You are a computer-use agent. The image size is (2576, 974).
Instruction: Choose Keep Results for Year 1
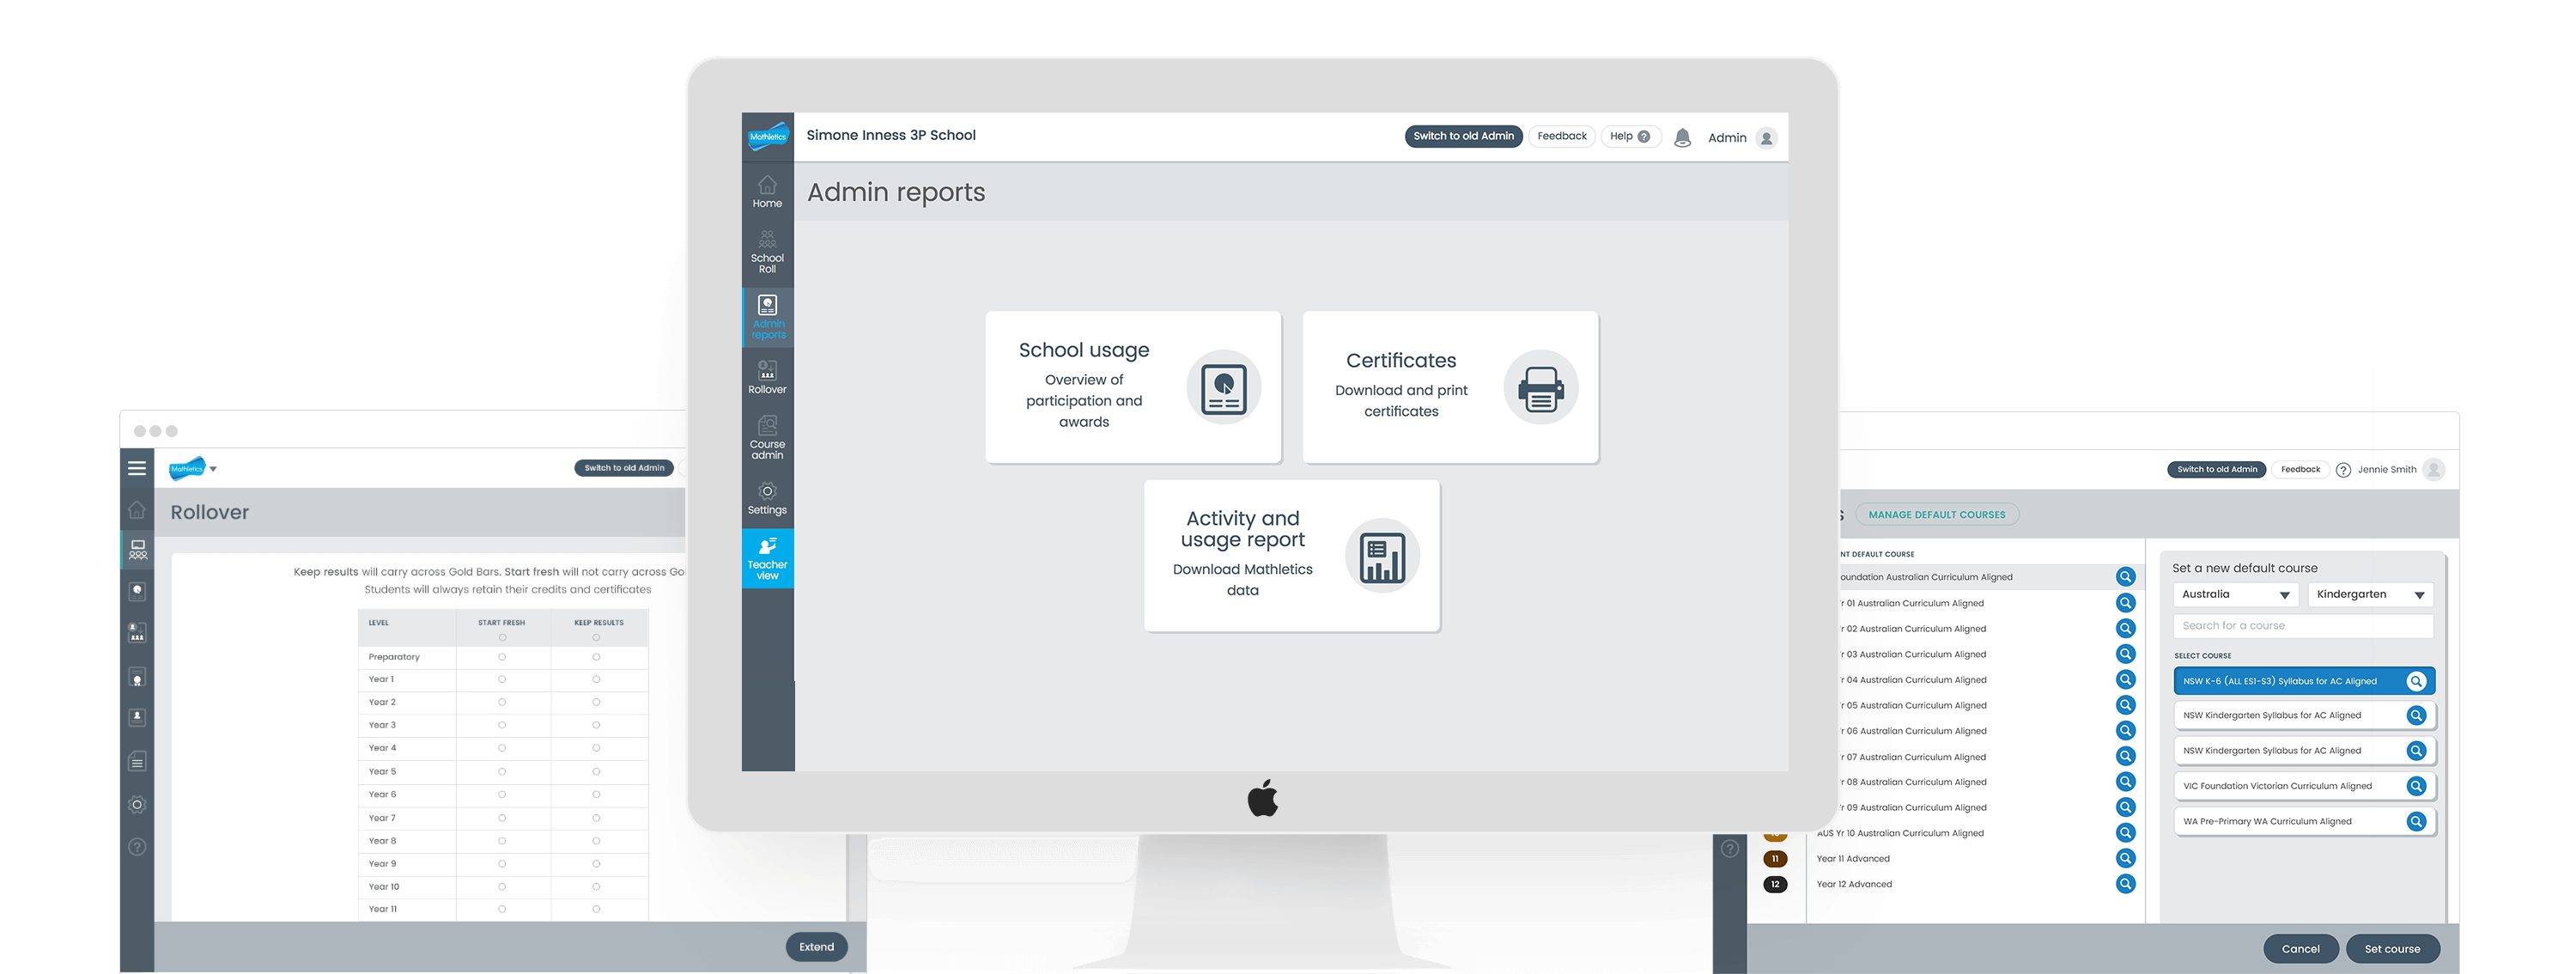[x=596, y=679]
